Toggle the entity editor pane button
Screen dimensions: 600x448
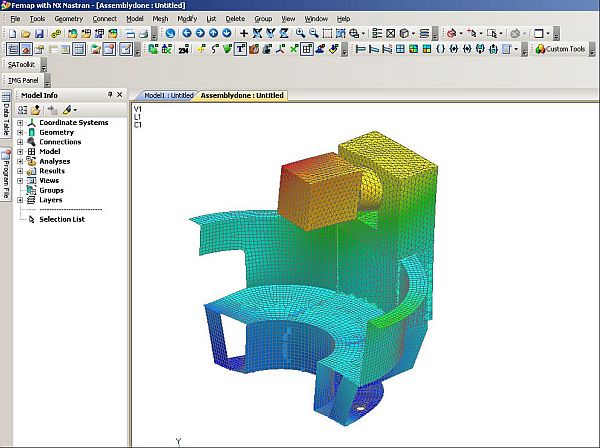(39, 49)
